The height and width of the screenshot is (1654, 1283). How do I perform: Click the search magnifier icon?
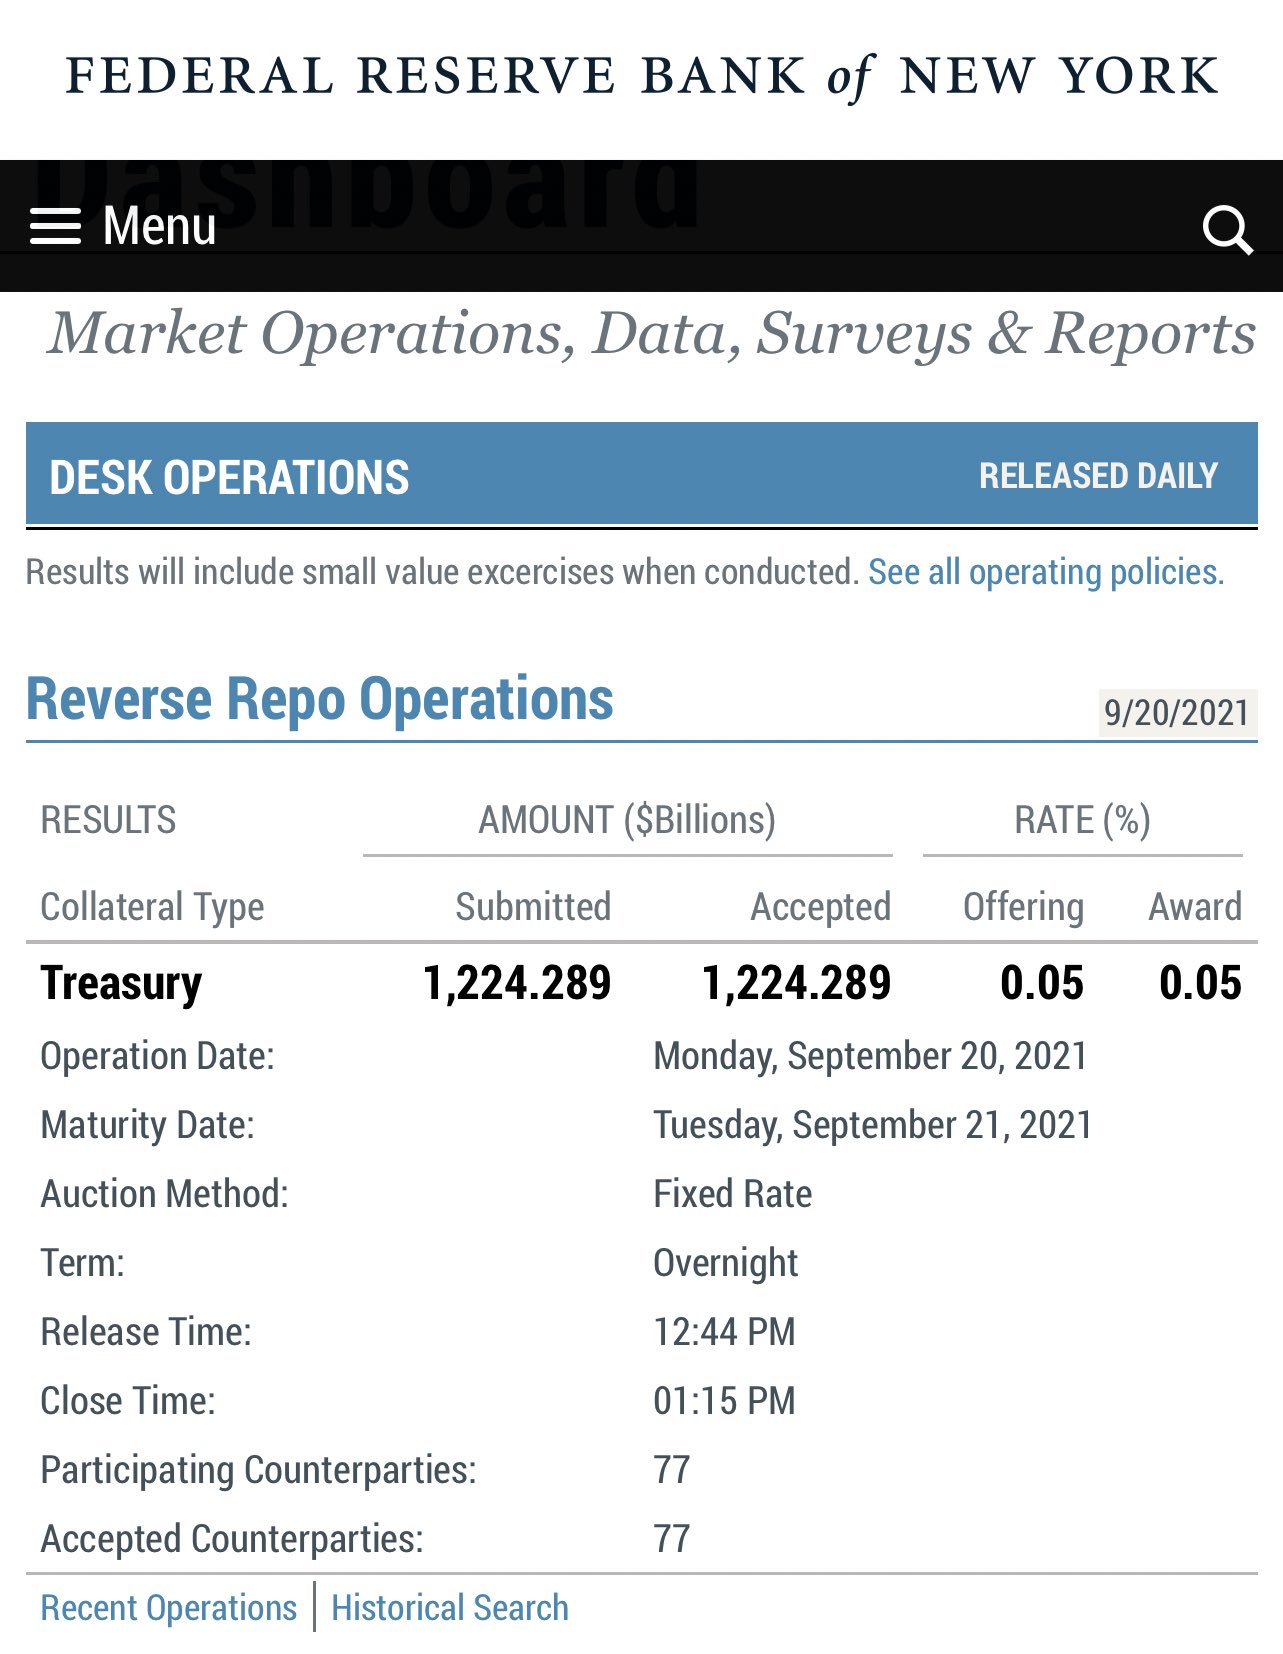[x=1226, y=230]
